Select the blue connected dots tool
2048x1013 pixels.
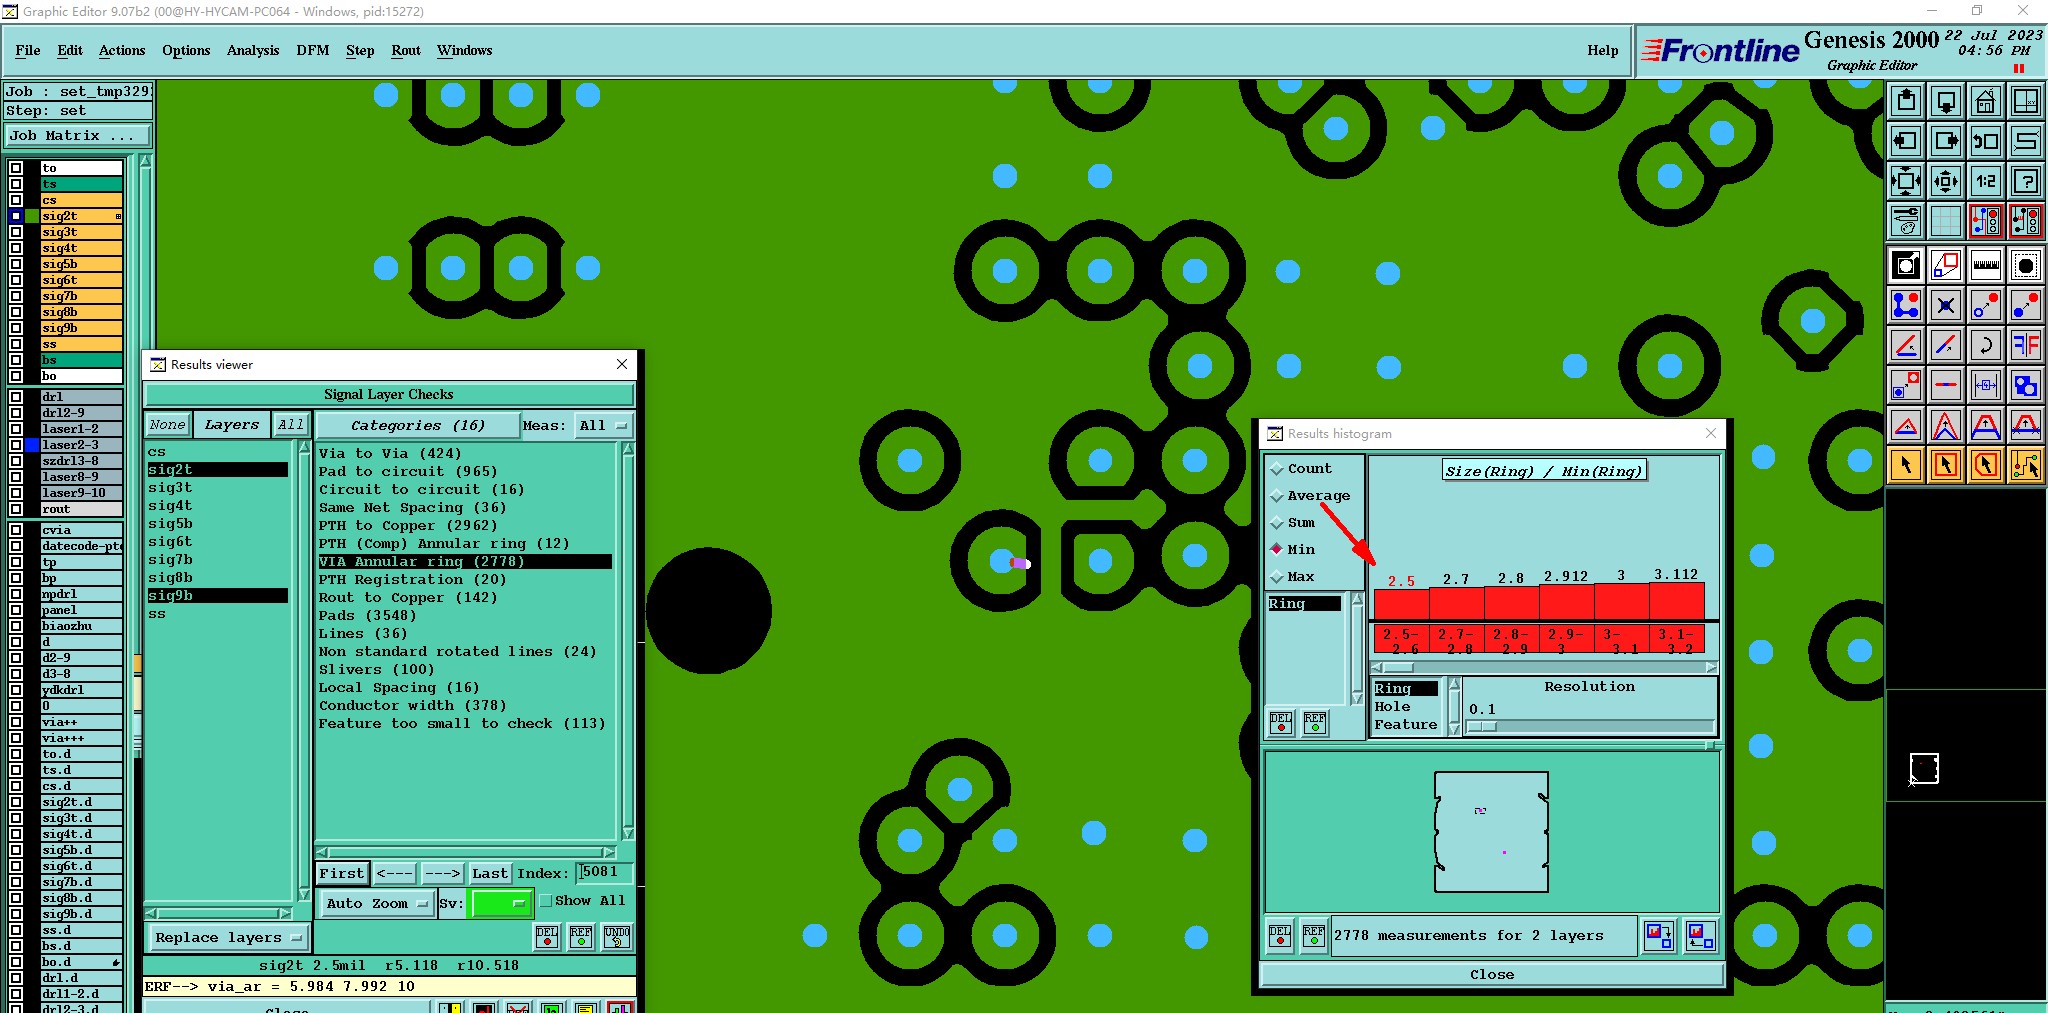[1906, 305]
